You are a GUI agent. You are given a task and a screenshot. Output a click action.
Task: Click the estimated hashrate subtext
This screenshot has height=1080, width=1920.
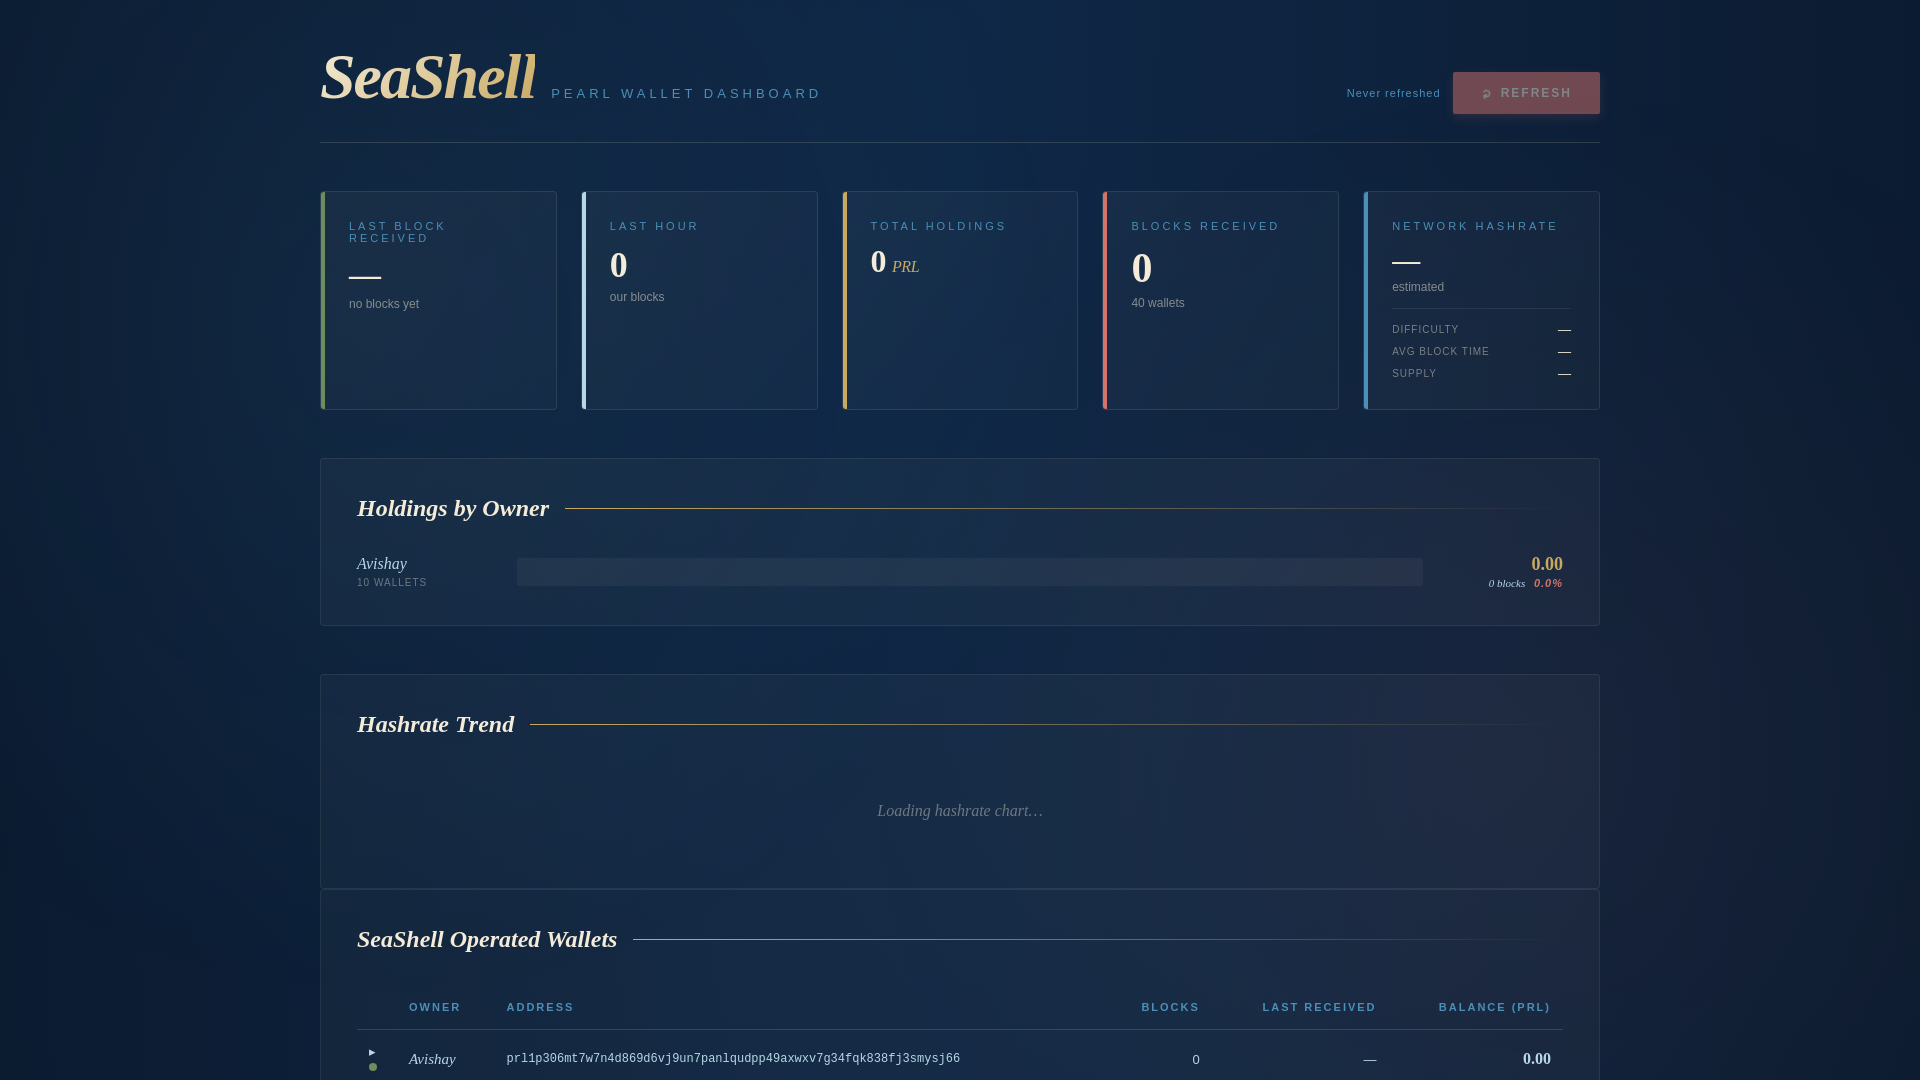point(1417,287)
